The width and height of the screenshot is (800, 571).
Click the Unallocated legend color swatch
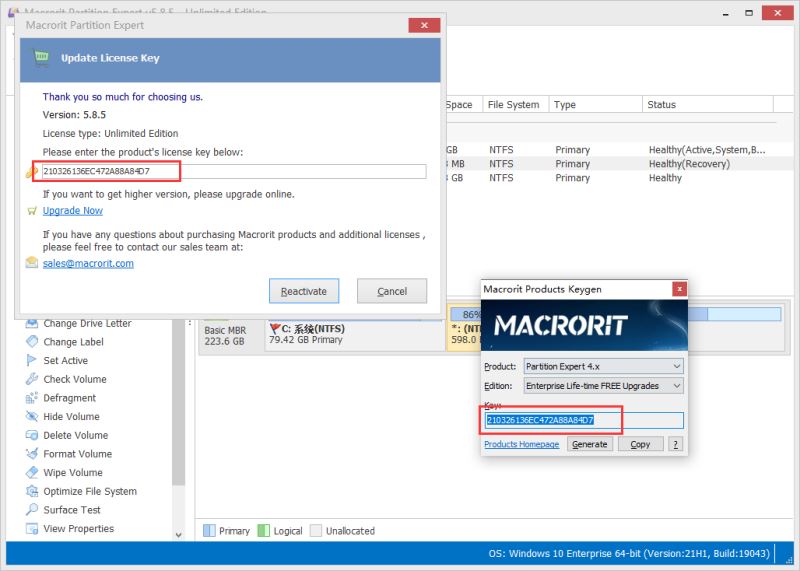(x=316, y=531)
